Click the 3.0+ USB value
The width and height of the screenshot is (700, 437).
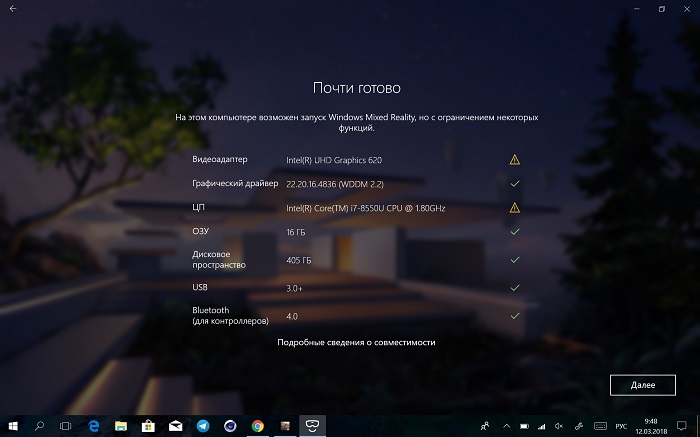294,288
